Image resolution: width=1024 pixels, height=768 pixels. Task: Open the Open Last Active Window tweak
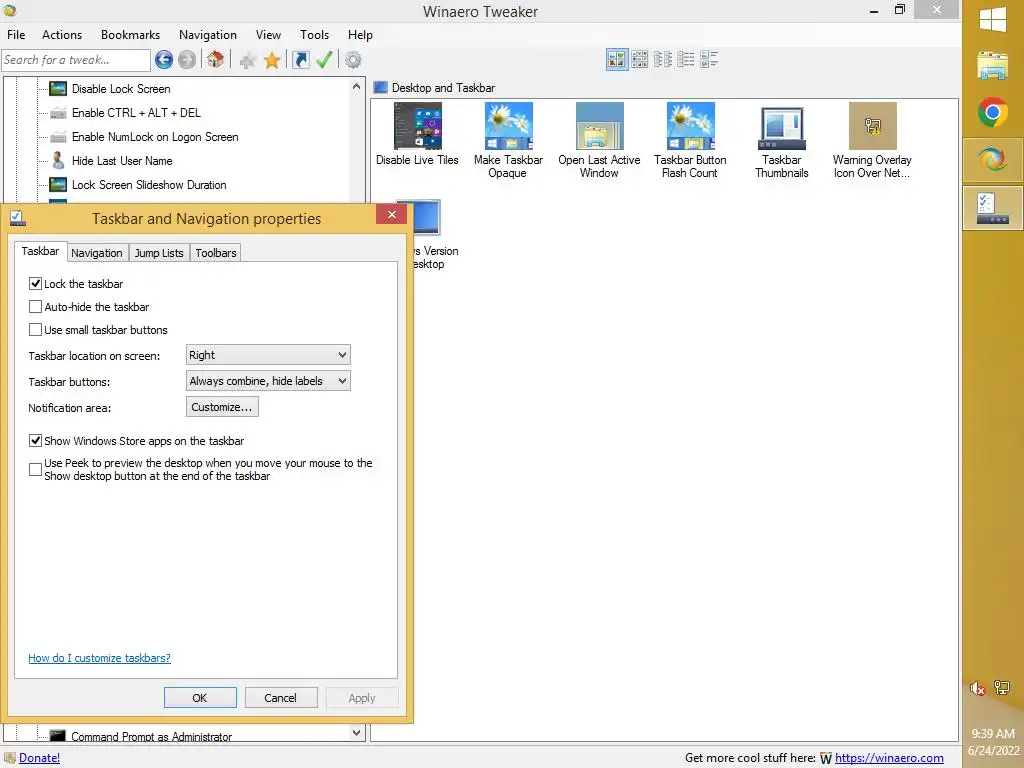click(599, 140)
